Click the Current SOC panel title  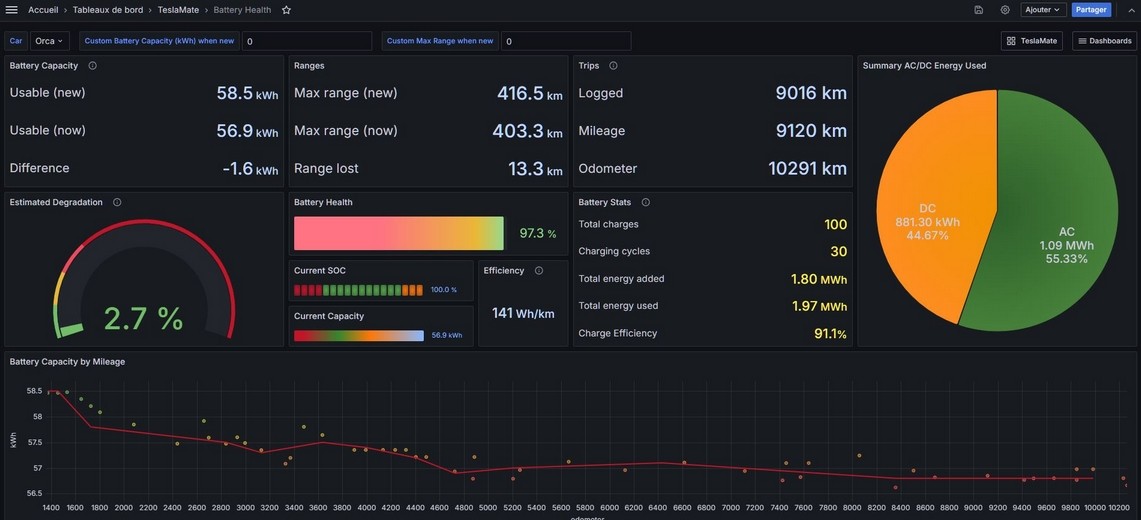point(320,271)
